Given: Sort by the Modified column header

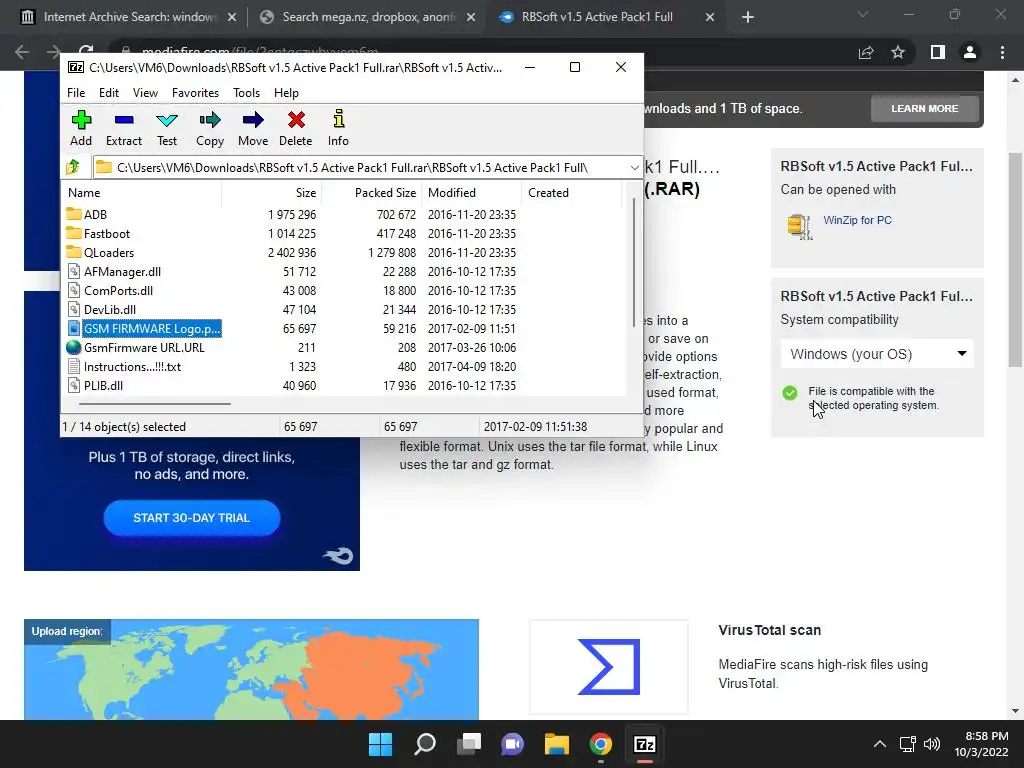Looking at the screenshot, I should tap(472, 193).
